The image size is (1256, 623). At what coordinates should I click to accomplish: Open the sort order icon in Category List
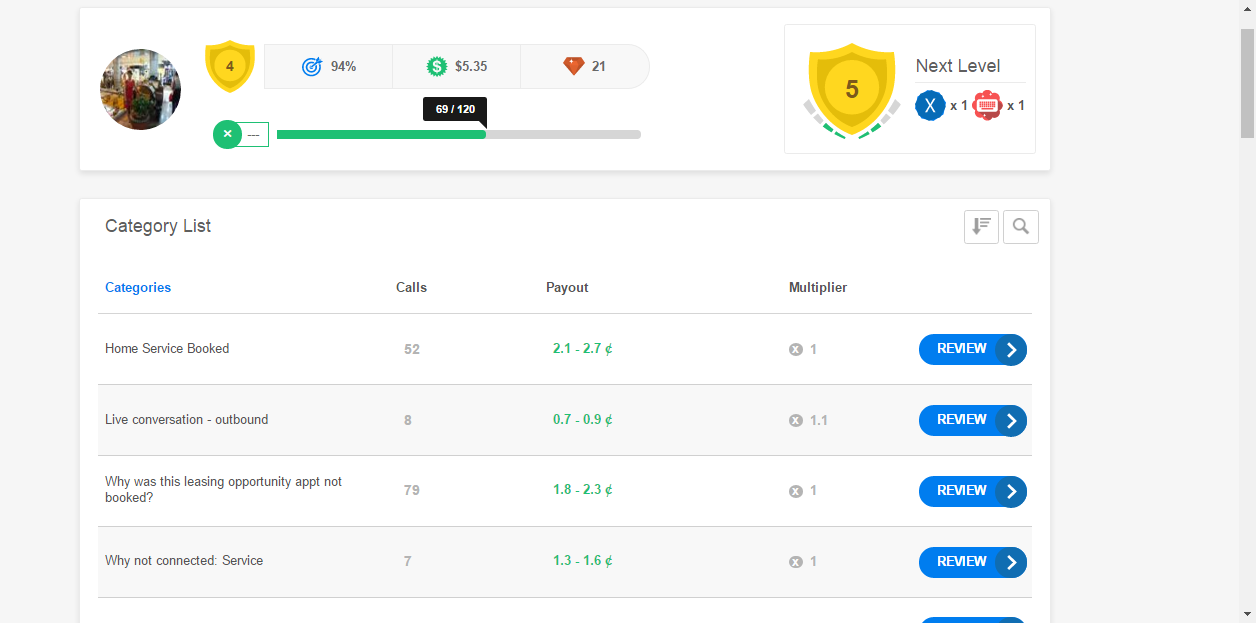click(981, 227)
